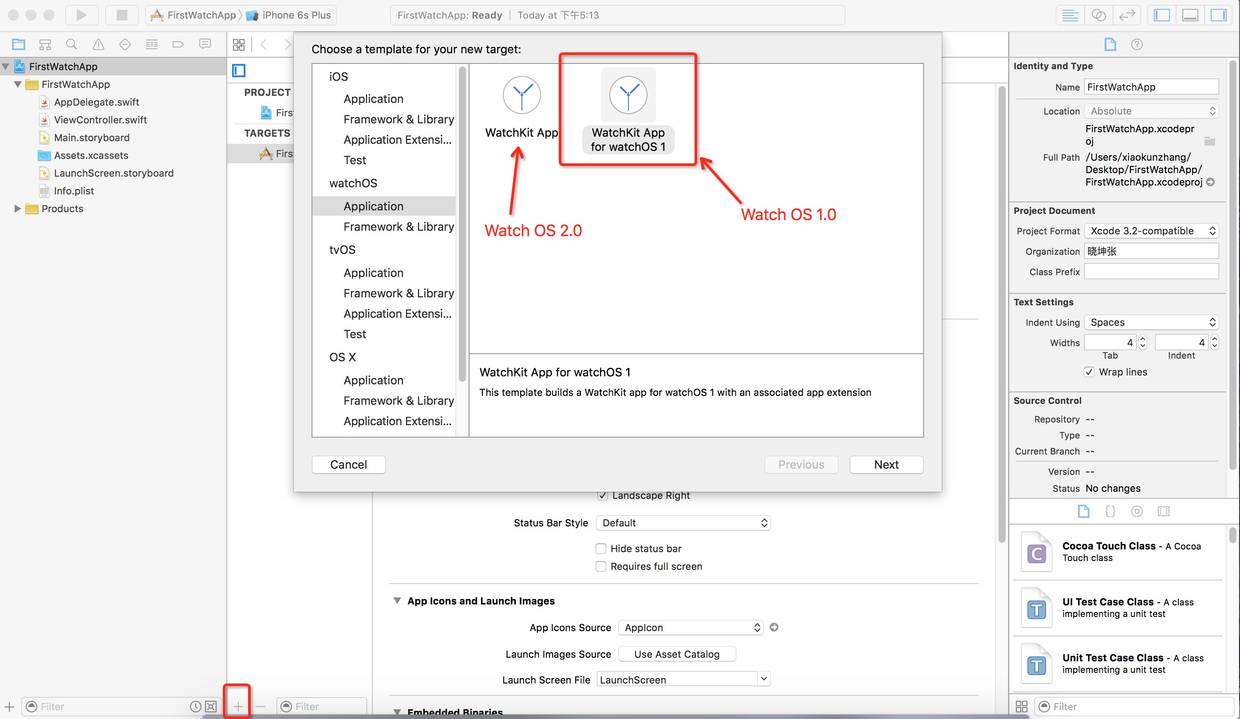Click the navigator add plus button

[9, 706]
